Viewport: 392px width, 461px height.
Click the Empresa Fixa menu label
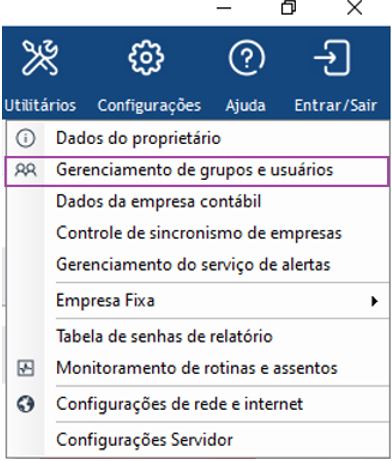point(105,301)
